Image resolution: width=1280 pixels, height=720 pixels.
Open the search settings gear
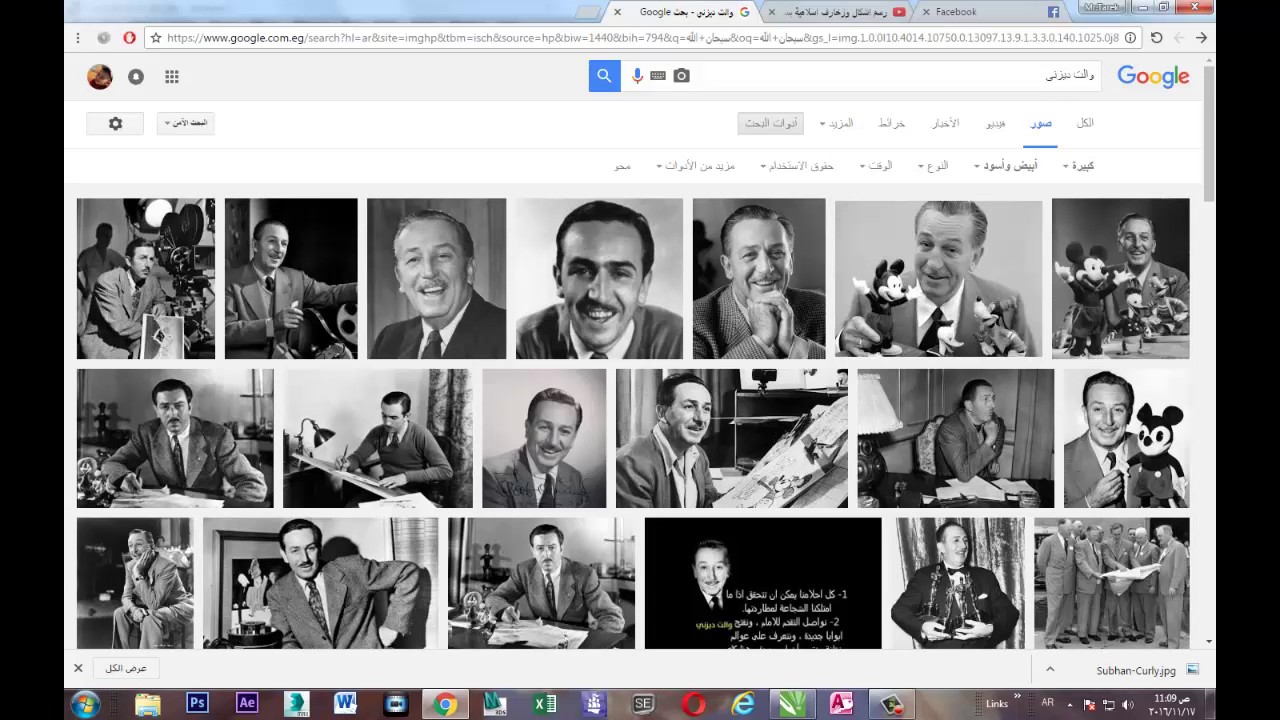[x=115, y=124]
